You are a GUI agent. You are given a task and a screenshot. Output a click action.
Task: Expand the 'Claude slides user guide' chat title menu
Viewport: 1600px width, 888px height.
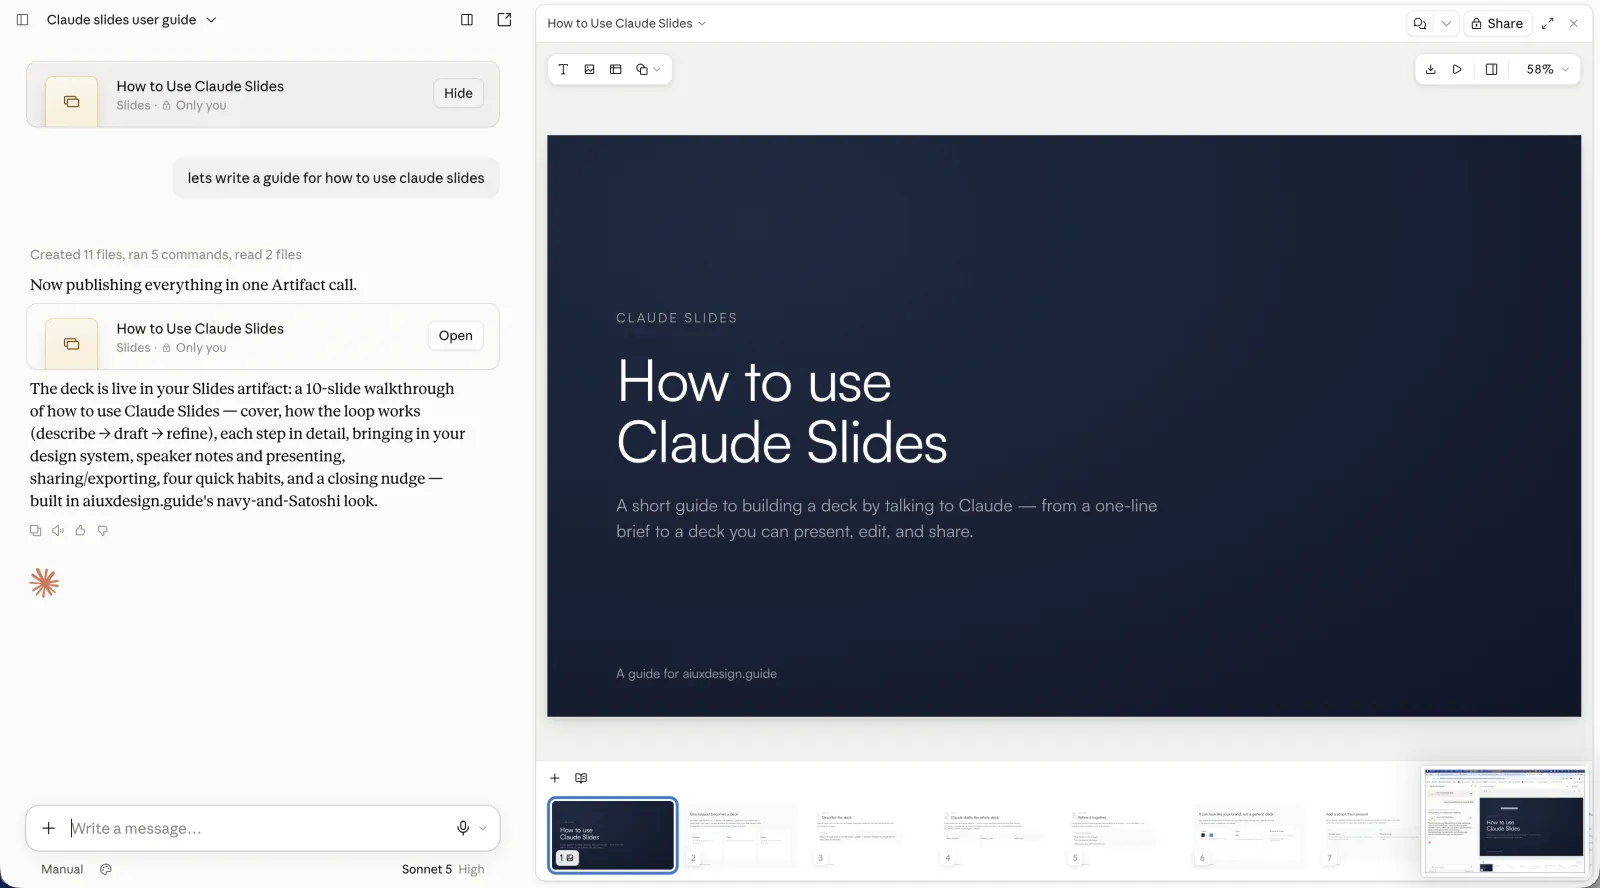(131, 20)
